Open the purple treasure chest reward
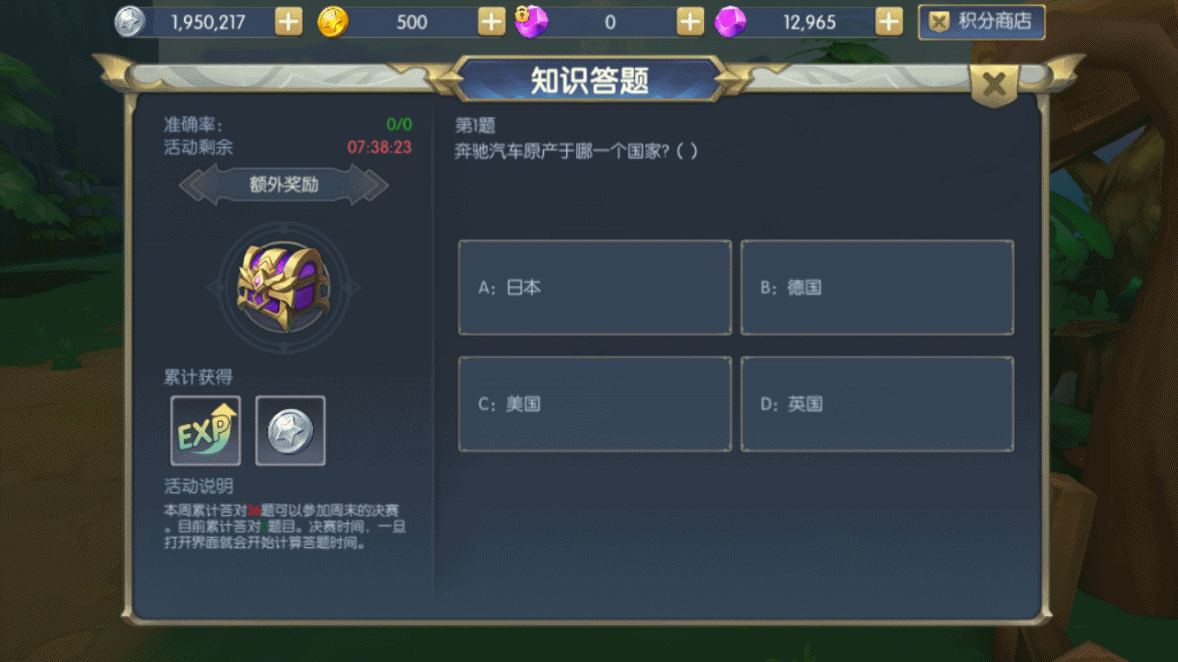 284,287
